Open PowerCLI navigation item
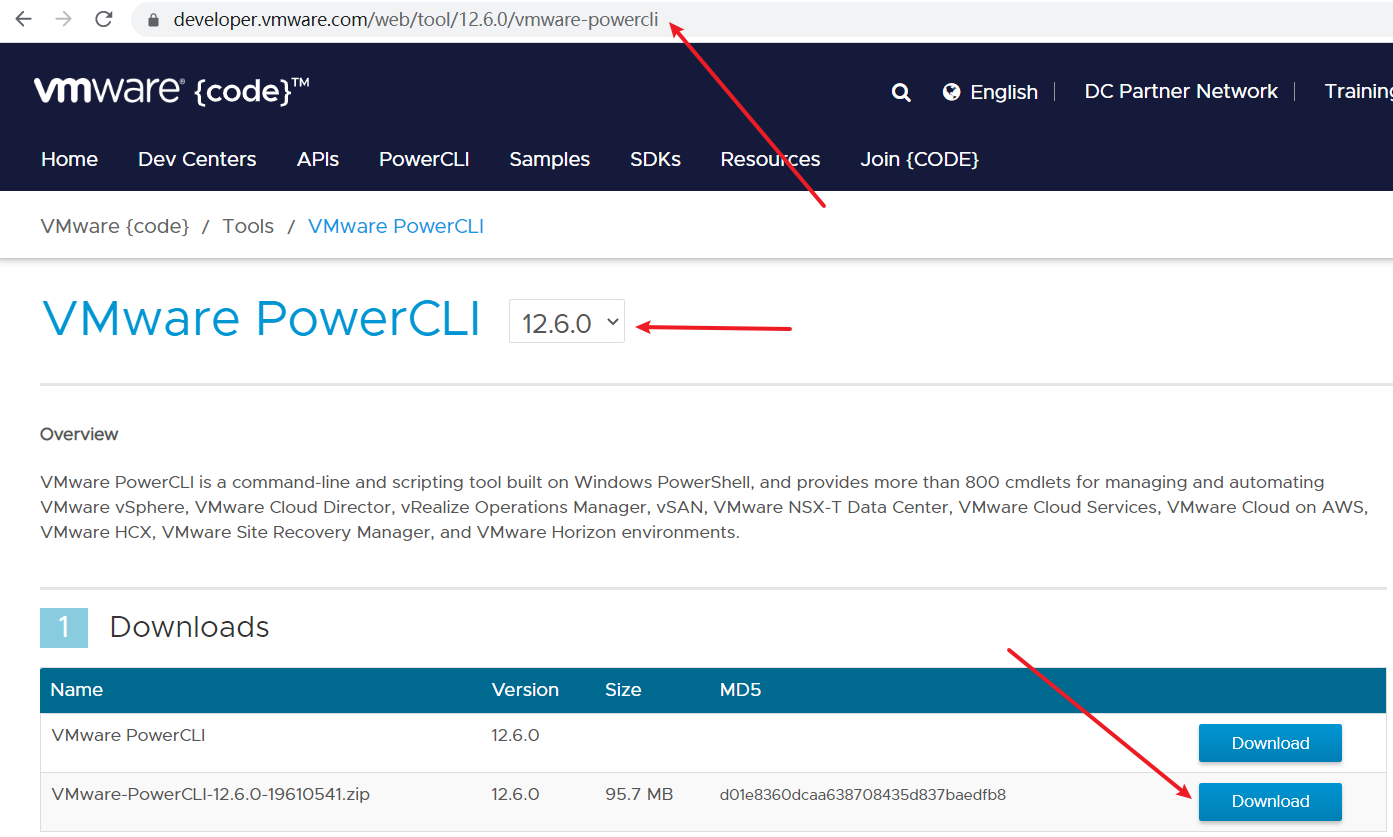This screenshot has width=1393, height=837. tap(424, 159)
